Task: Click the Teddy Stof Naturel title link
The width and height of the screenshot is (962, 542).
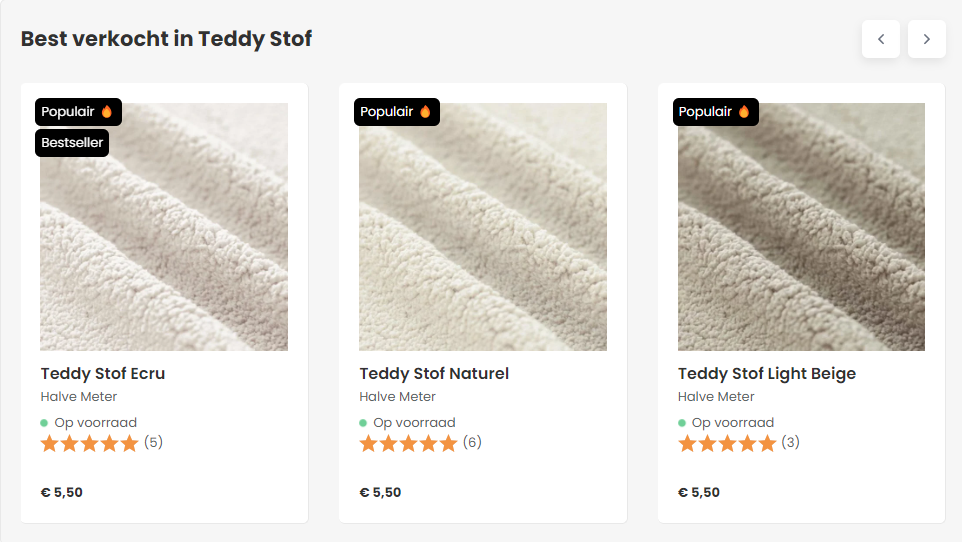Action: (x=434, y=374)
